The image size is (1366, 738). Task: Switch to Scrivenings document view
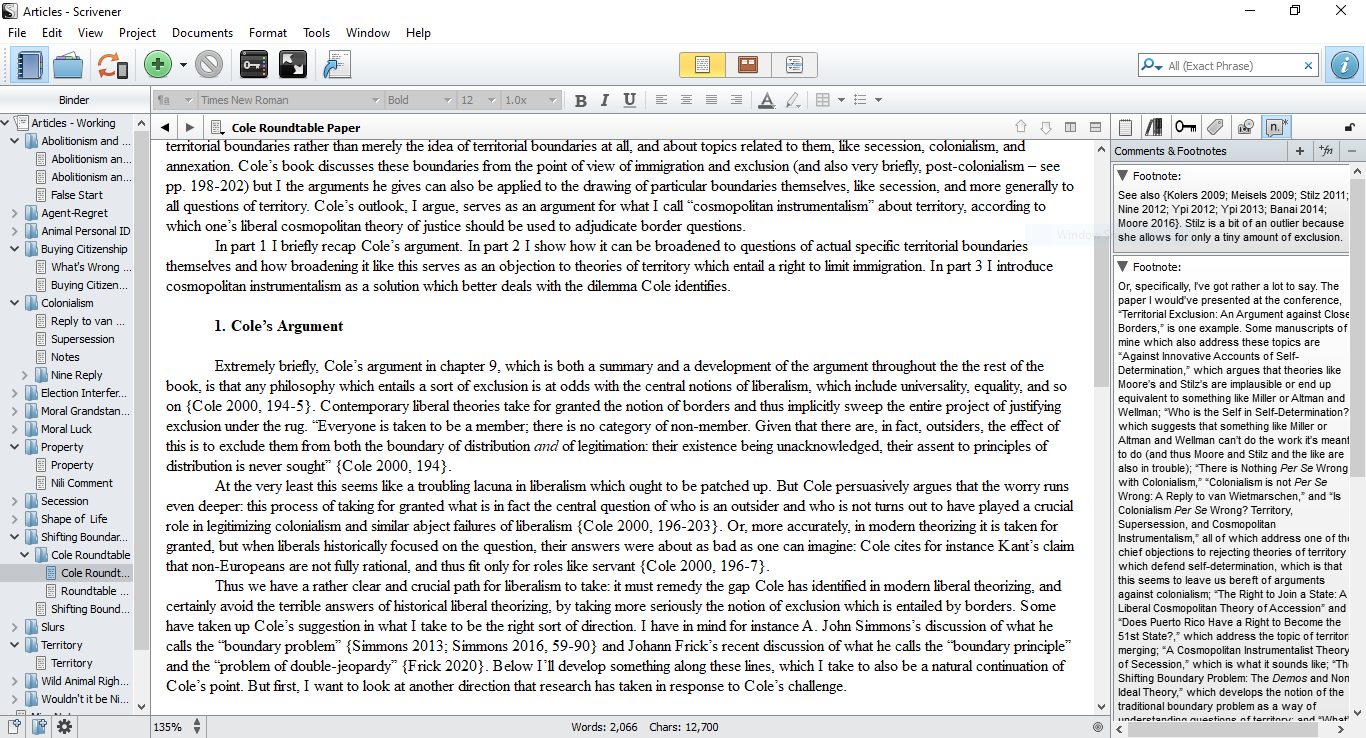(702, 65)
